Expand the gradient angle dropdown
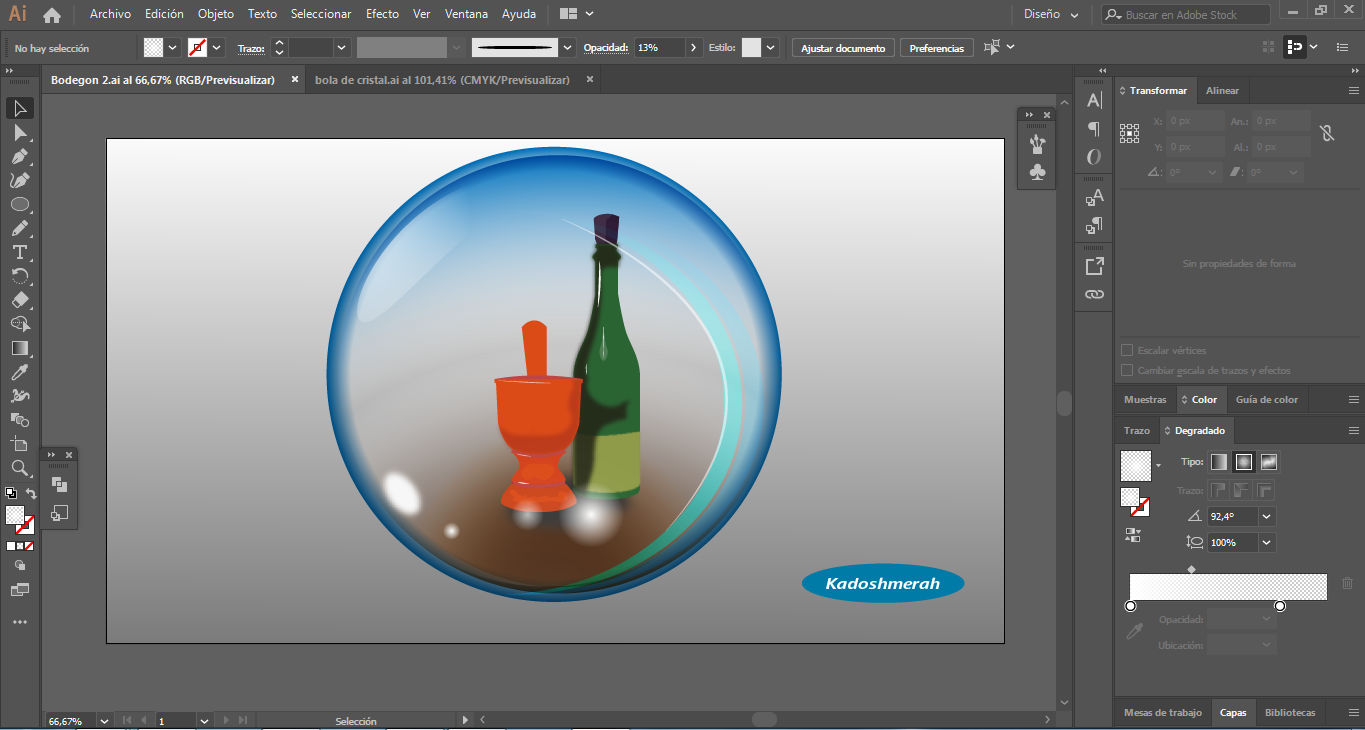1365x730 pixels. 1267,517
